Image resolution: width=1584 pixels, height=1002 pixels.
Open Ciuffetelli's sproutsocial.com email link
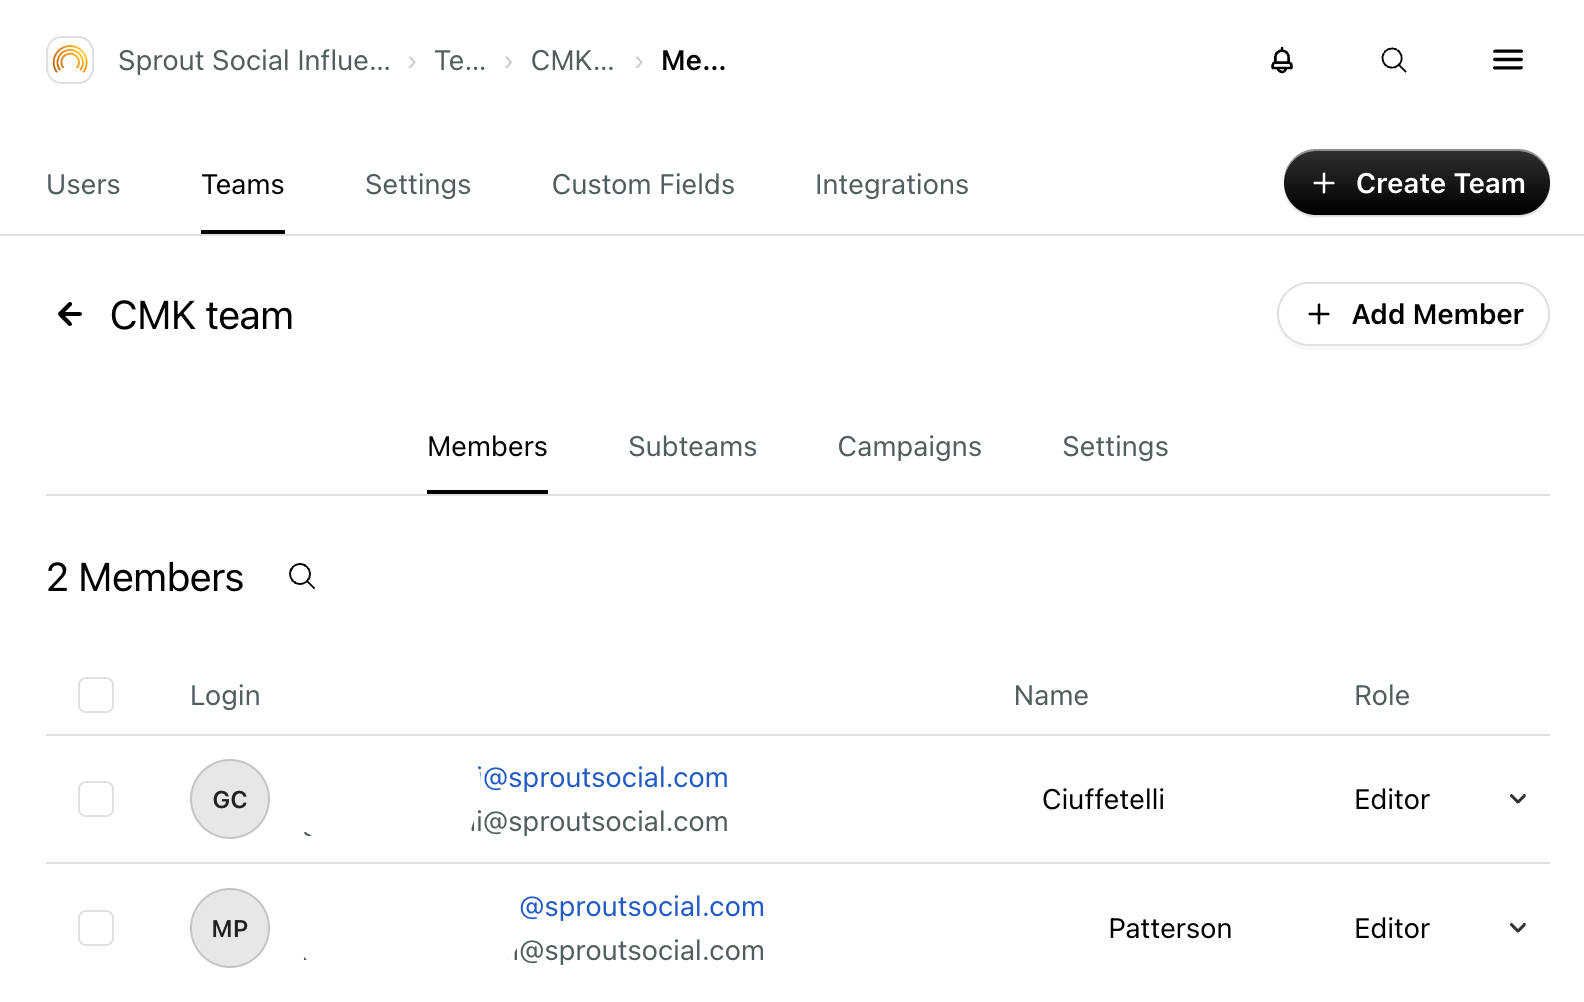pos(603,777)
